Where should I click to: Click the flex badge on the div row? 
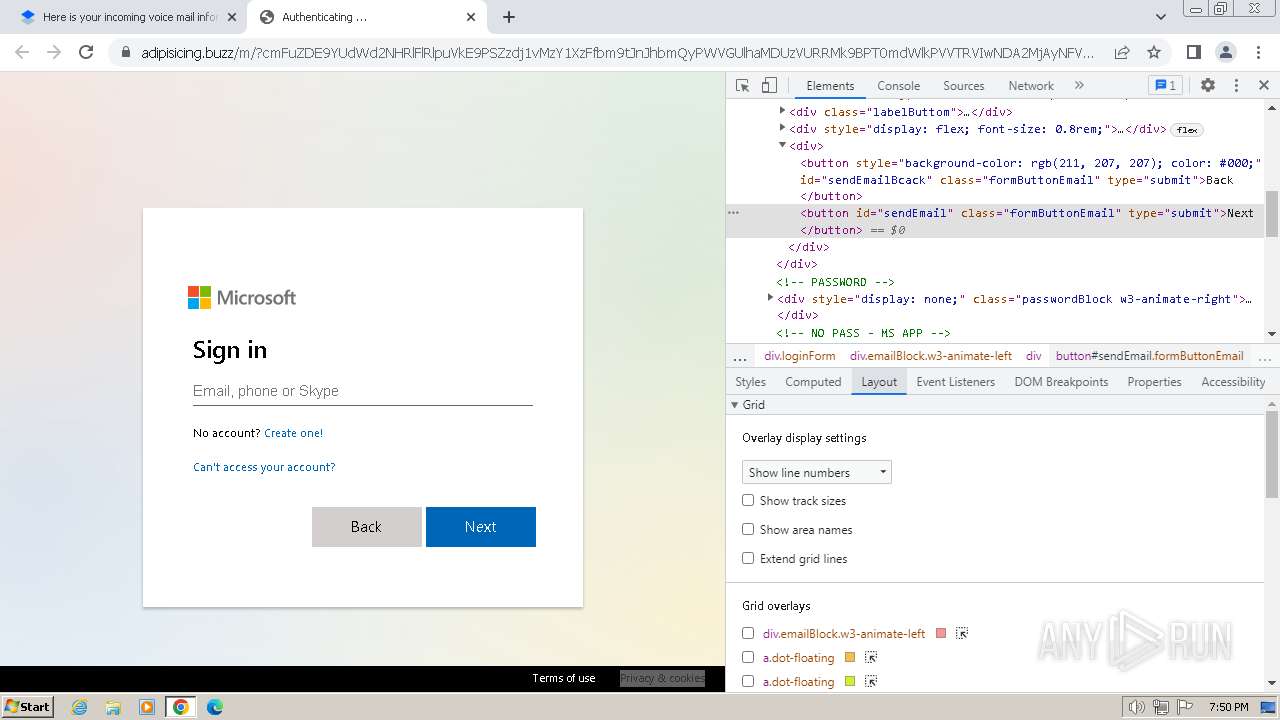click(1187, 130)
